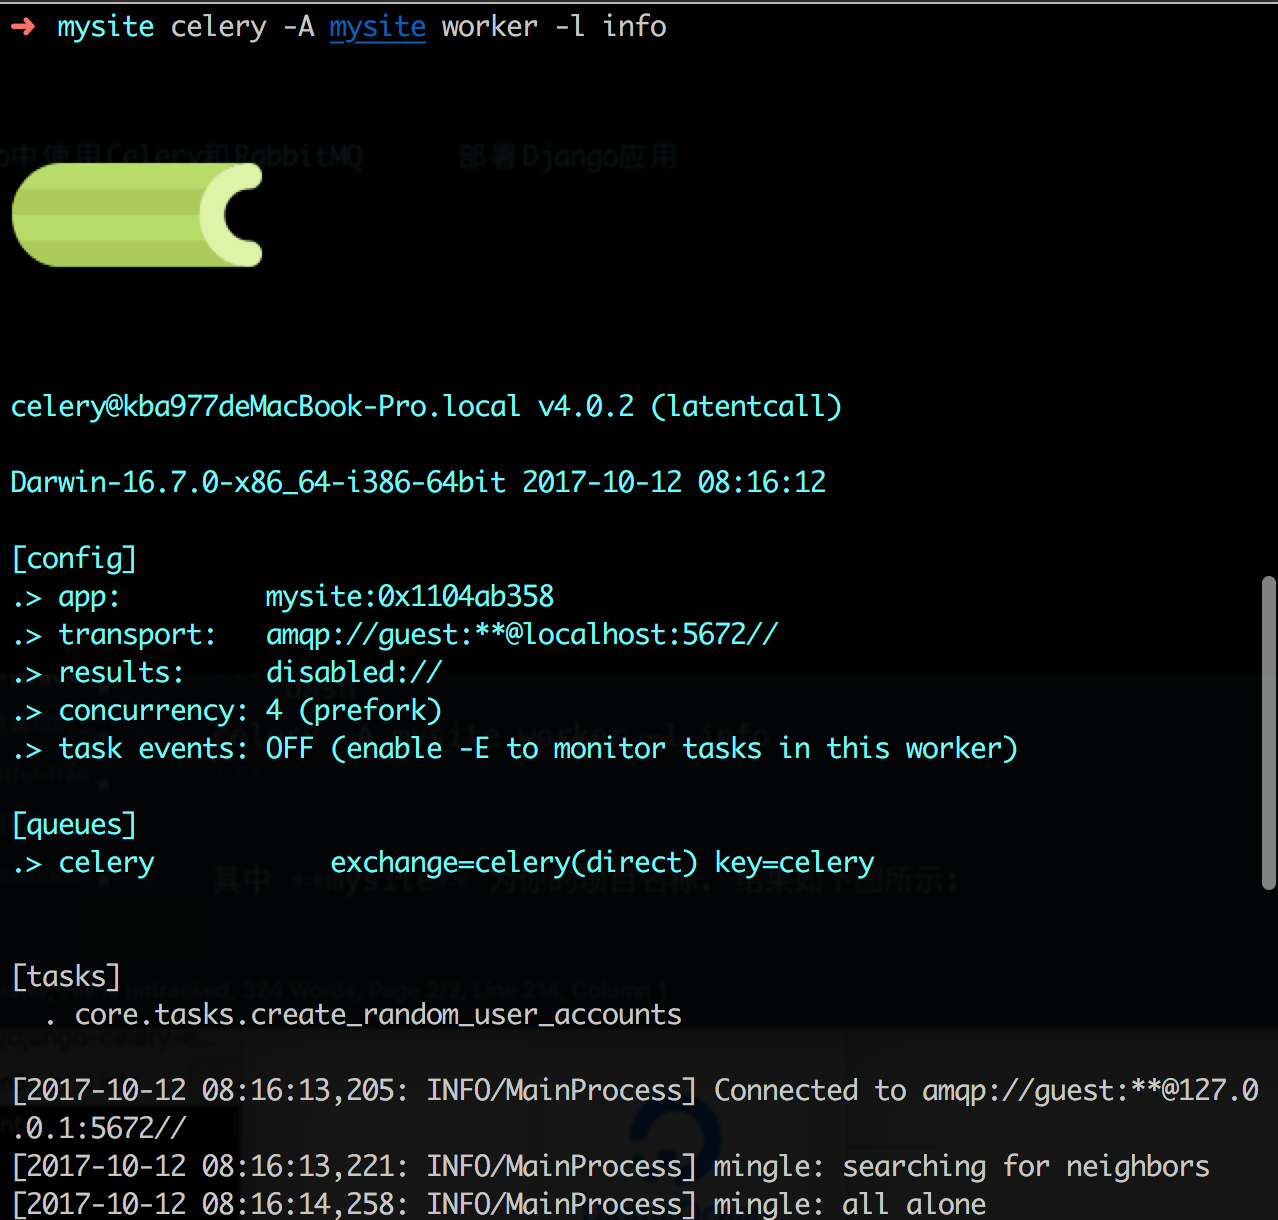Click the '2017-10-12 08:16:12' start time

tap(674, 482)
